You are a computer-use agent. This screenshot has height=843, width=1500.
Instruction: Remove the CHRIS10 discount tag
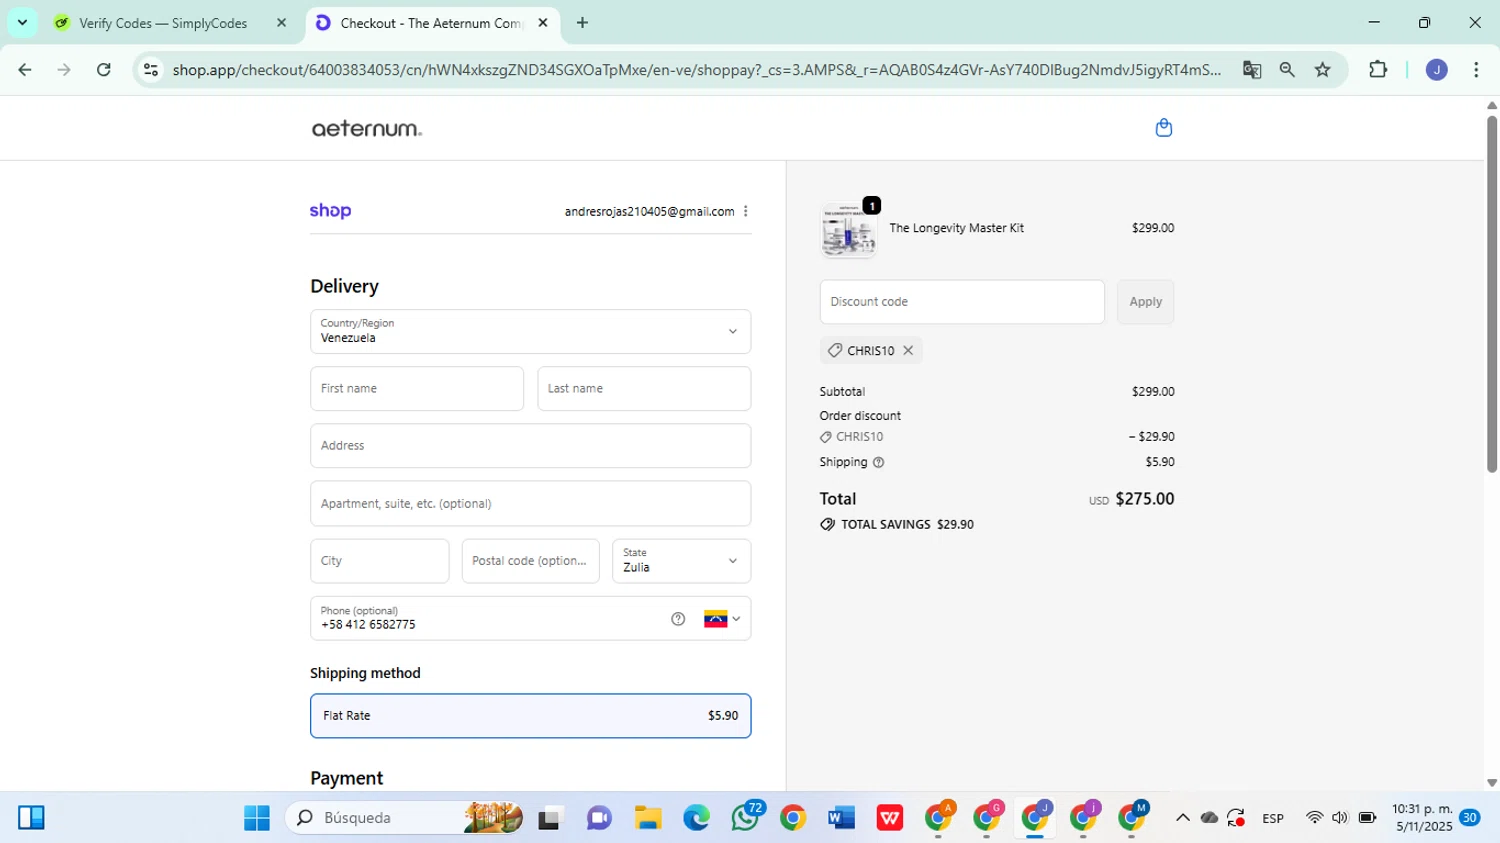click(x=908, y=350)
